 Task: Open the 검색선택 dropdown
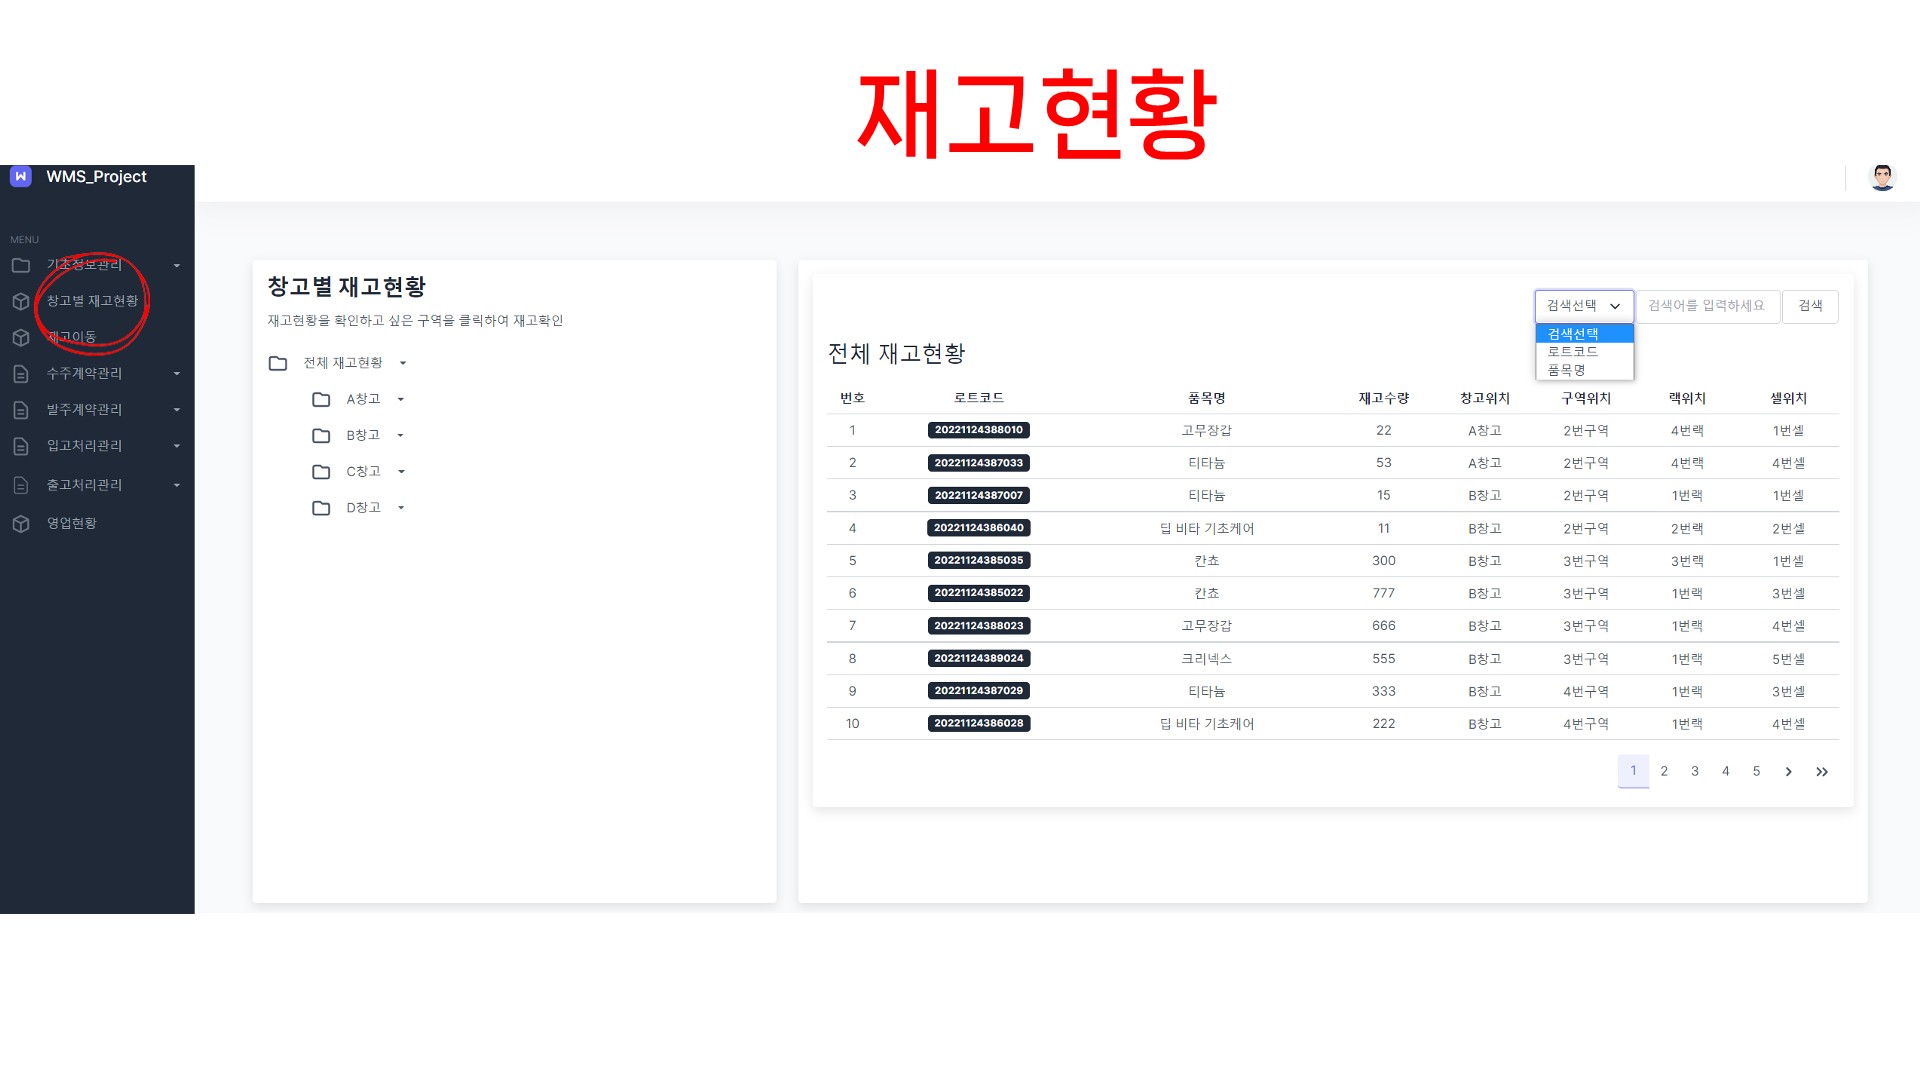pyautogui.click(x=1584, y=306)
